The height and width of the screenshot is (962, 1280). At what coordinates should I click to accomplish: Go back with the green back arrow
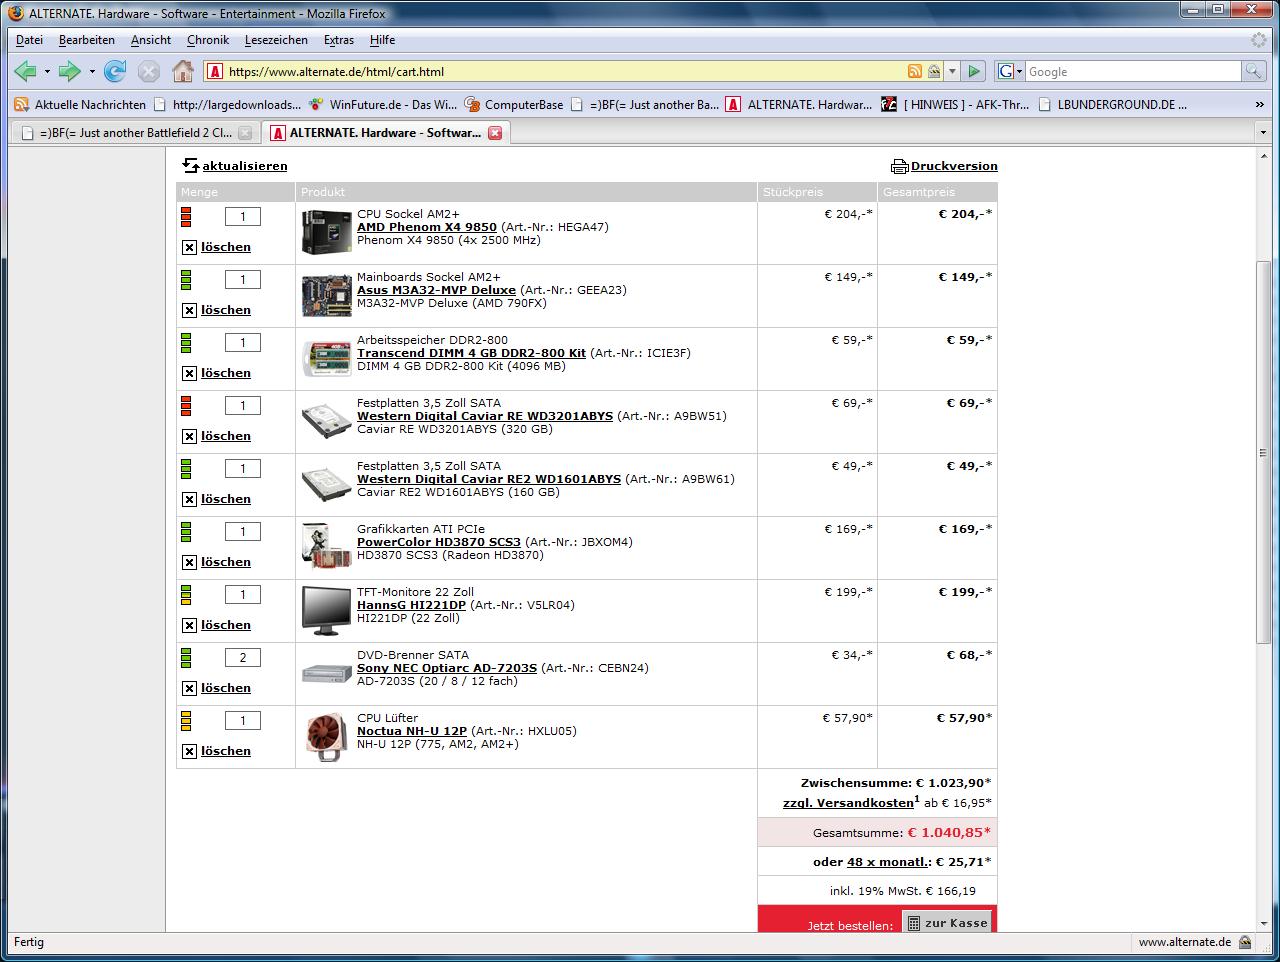coord(26,71)
